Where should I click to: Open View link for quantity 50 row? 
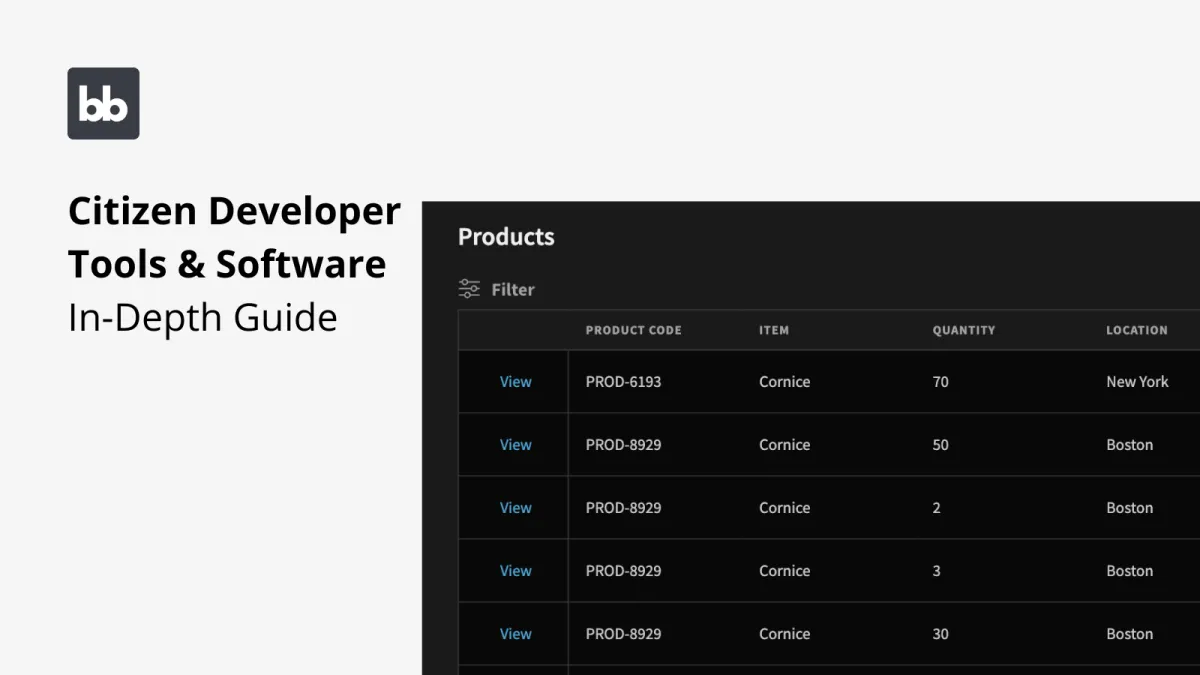point(516,444)
